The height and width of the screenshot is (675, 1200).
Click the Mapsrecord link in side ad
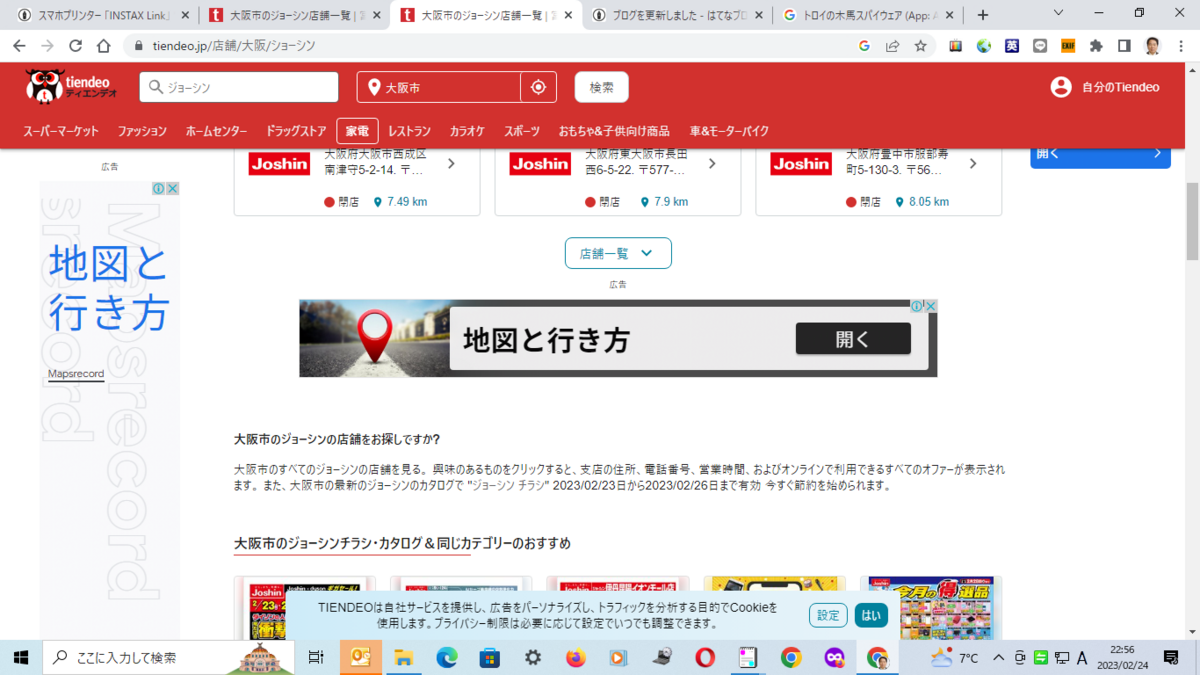tap(76, 374)
